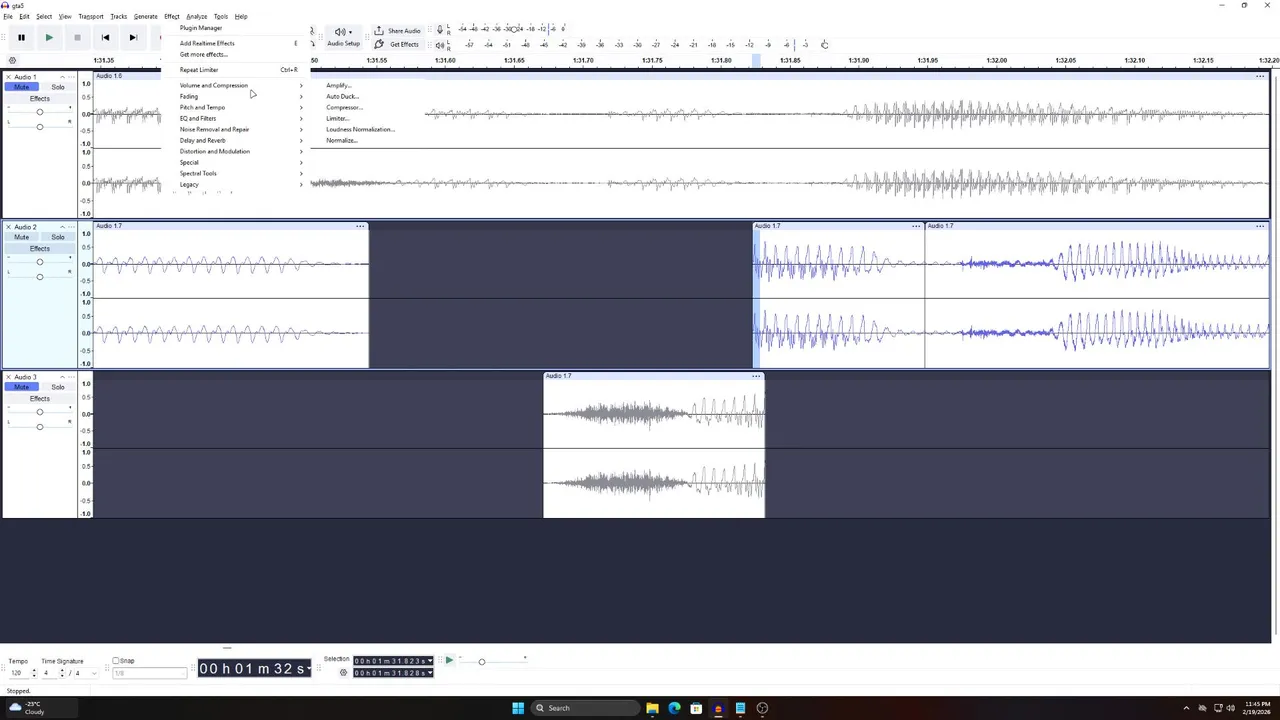
Task: Solo the Audio 1 track
Action: tap(58, 87)
